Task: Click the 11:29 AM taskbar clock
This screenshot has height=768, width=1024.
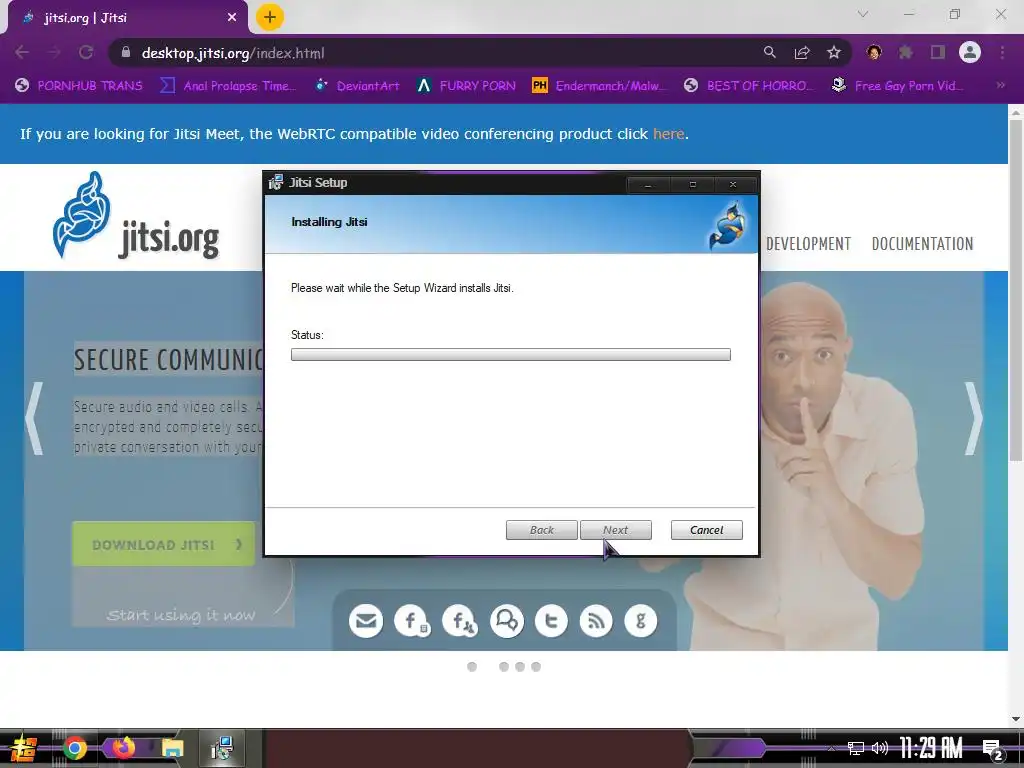Action: [931, 748]
